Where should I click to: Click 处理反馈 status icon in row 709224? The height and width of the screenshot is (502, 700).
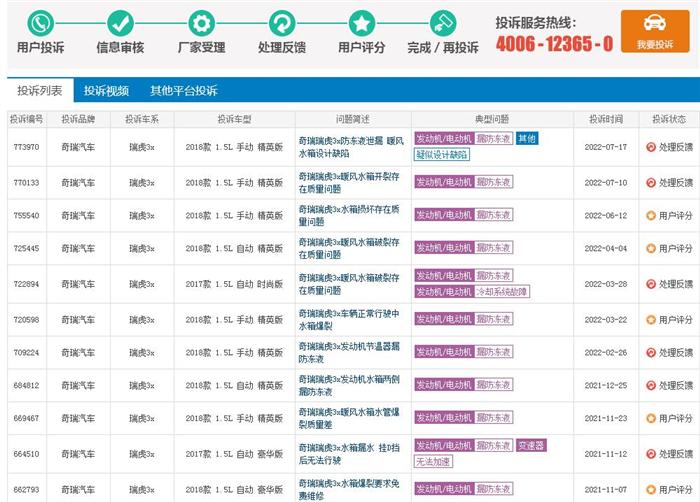click(x=651, y=353)
